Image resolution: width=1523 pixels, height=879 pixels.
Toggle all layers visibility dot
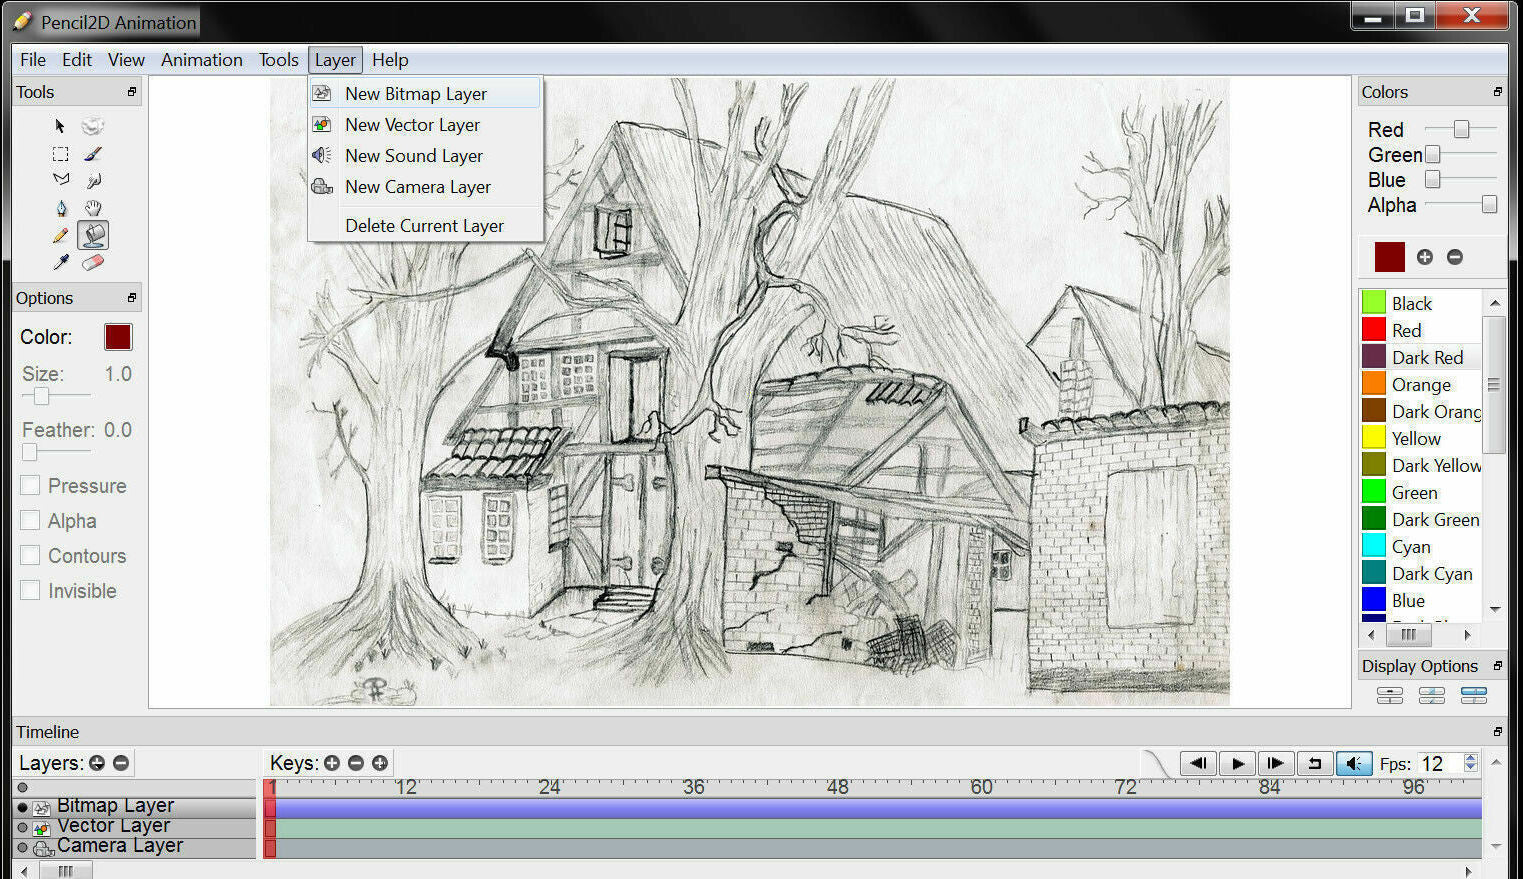(23, 787)
